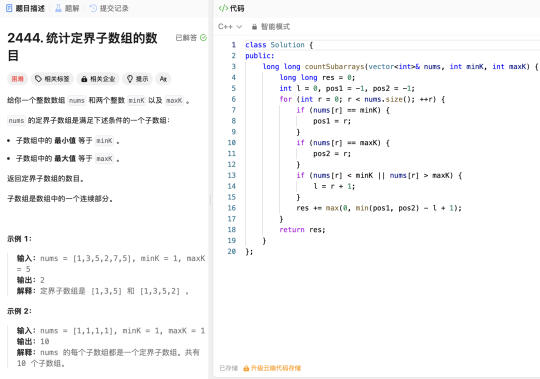Open the C++ language dropdown
The image size is (540, 379).
pos(230,27)
